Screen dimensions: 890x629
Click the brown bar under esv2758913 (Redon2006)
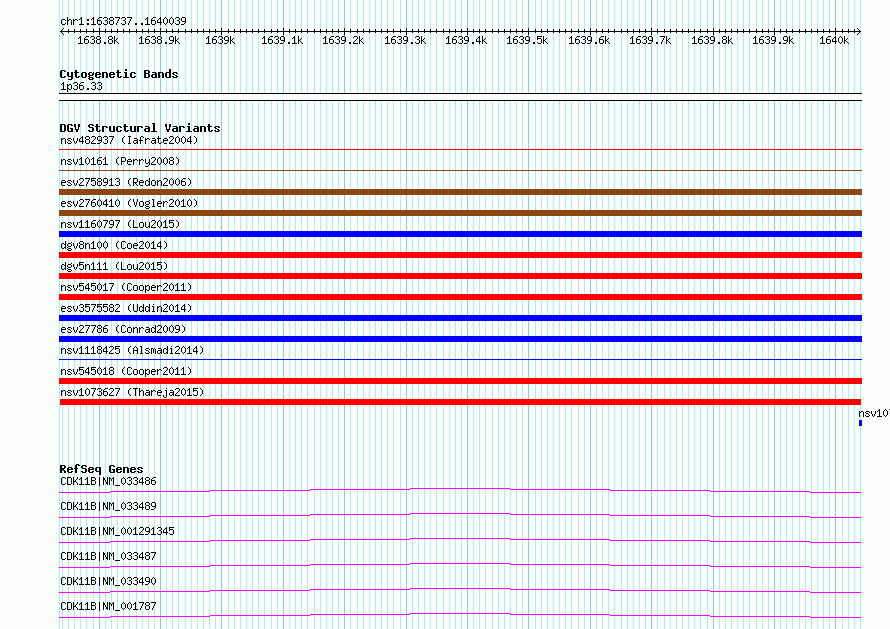coord(460,192)
